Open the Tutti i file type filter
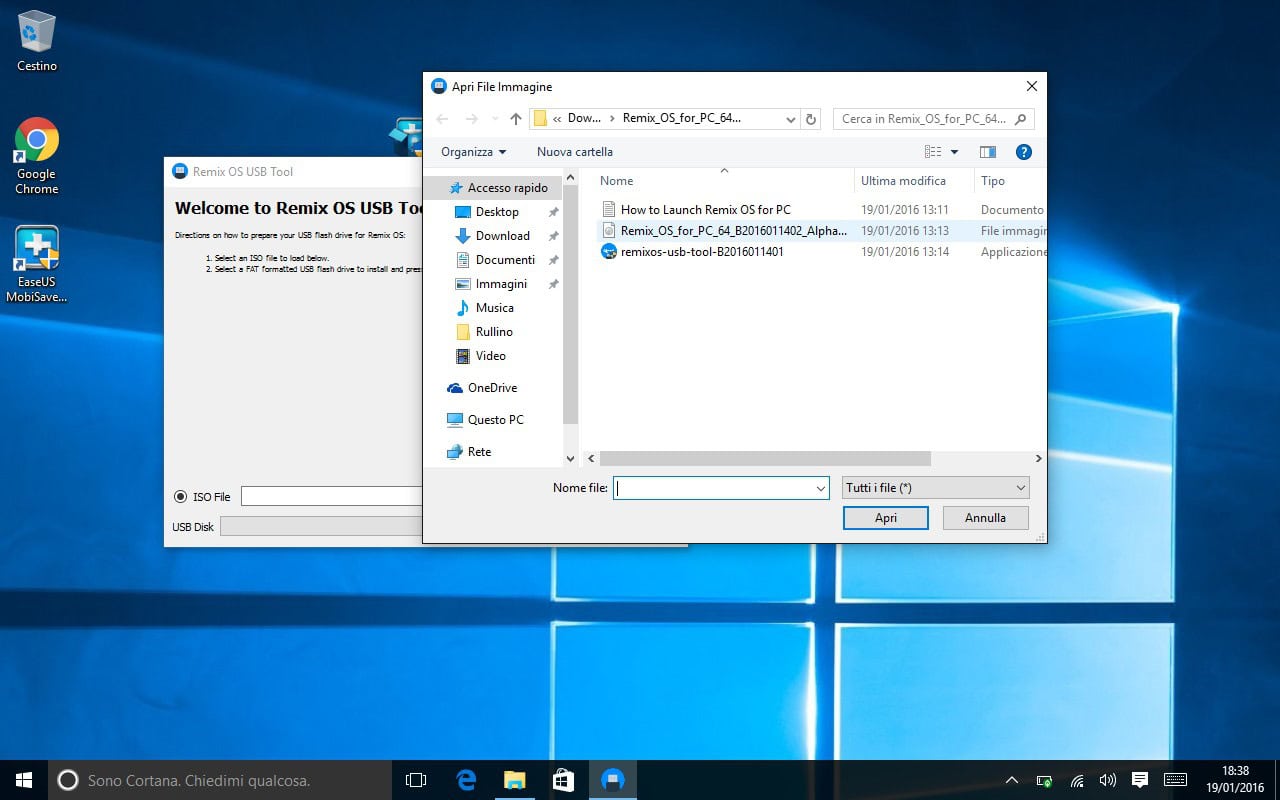This screenshot has width=1280, height=800. (936, 488)
